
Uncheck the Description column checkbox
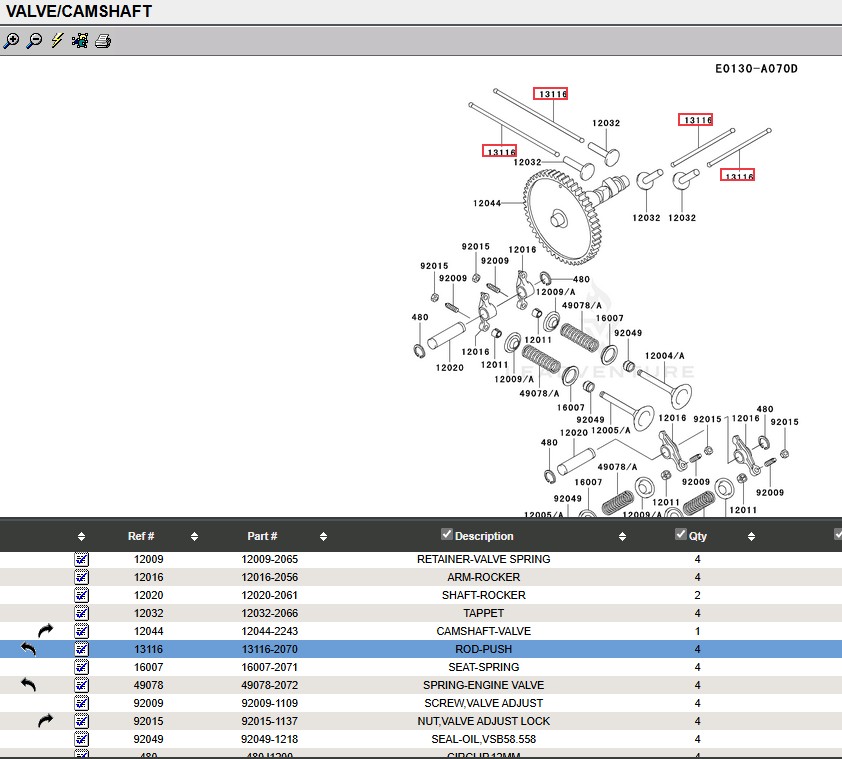(447, 535)
